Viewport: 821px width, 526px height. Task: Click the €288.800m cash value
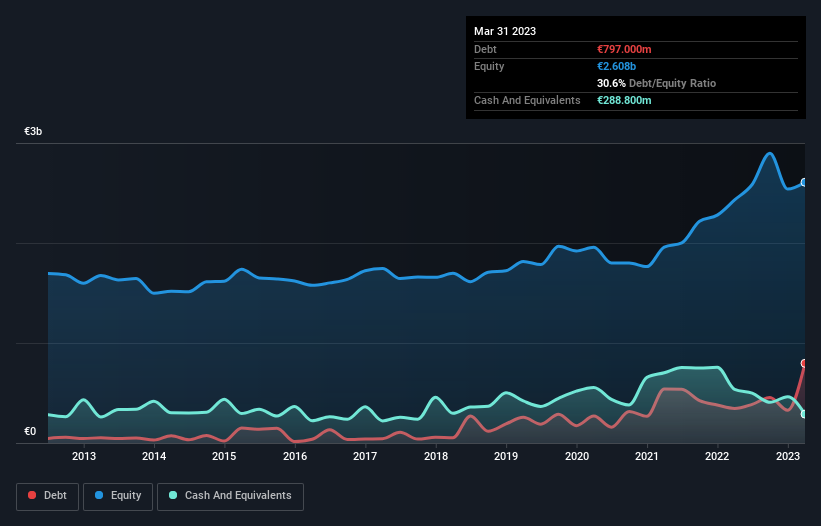624,100
